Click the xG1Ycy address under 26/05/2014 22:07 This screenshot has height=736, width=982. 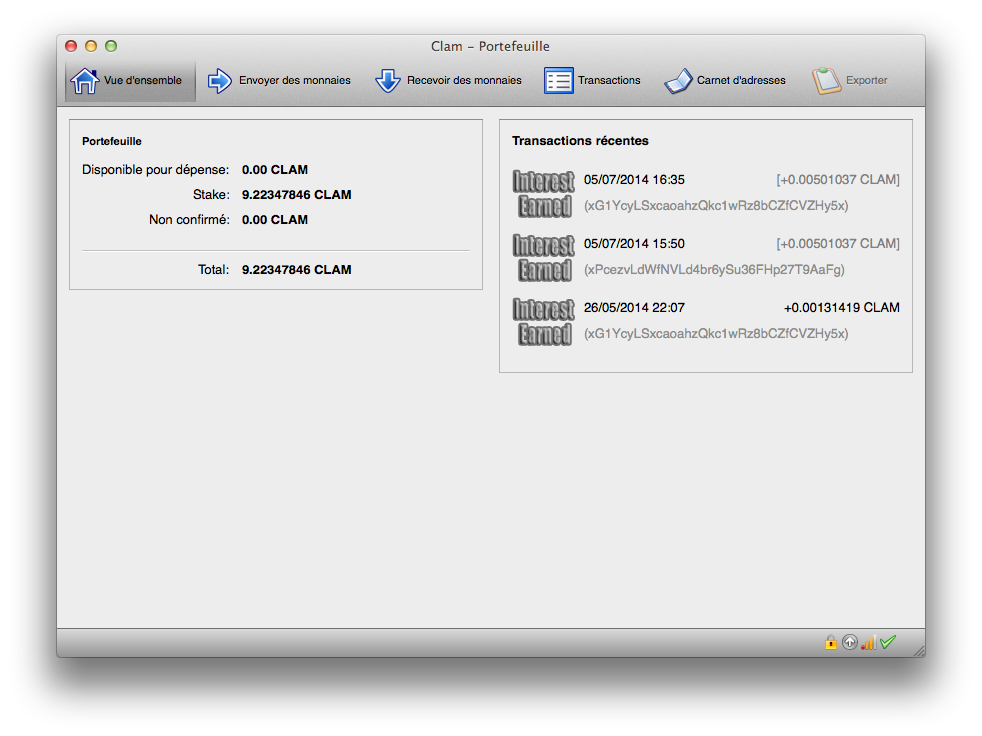pos(716,333)
